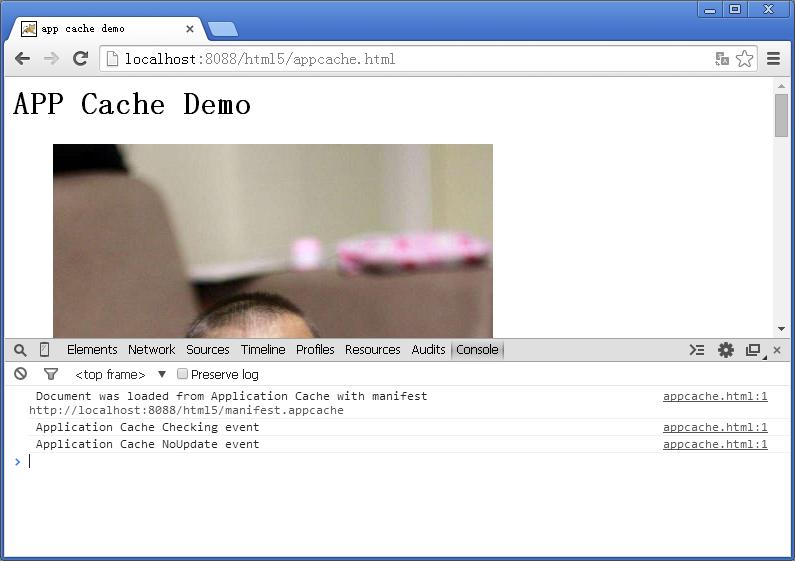Image resolution: width=795 pixels, height=561 pixels.
Task: Open appcache.html:1 link on the manifest message
Action: (715, 396)
